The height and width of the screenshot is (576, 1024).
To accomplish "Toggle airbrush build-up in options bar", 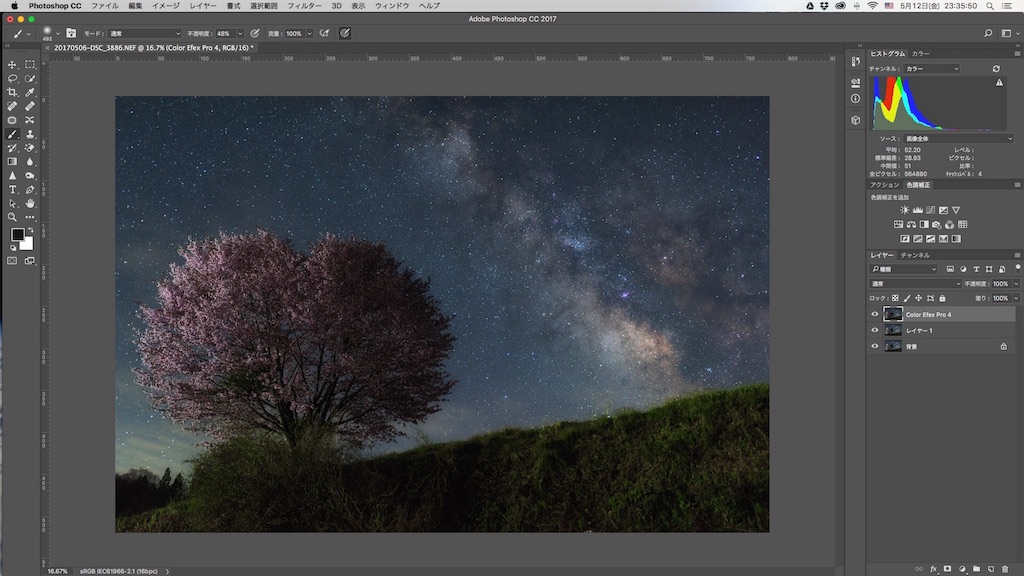I will click(x=325, y=33).
